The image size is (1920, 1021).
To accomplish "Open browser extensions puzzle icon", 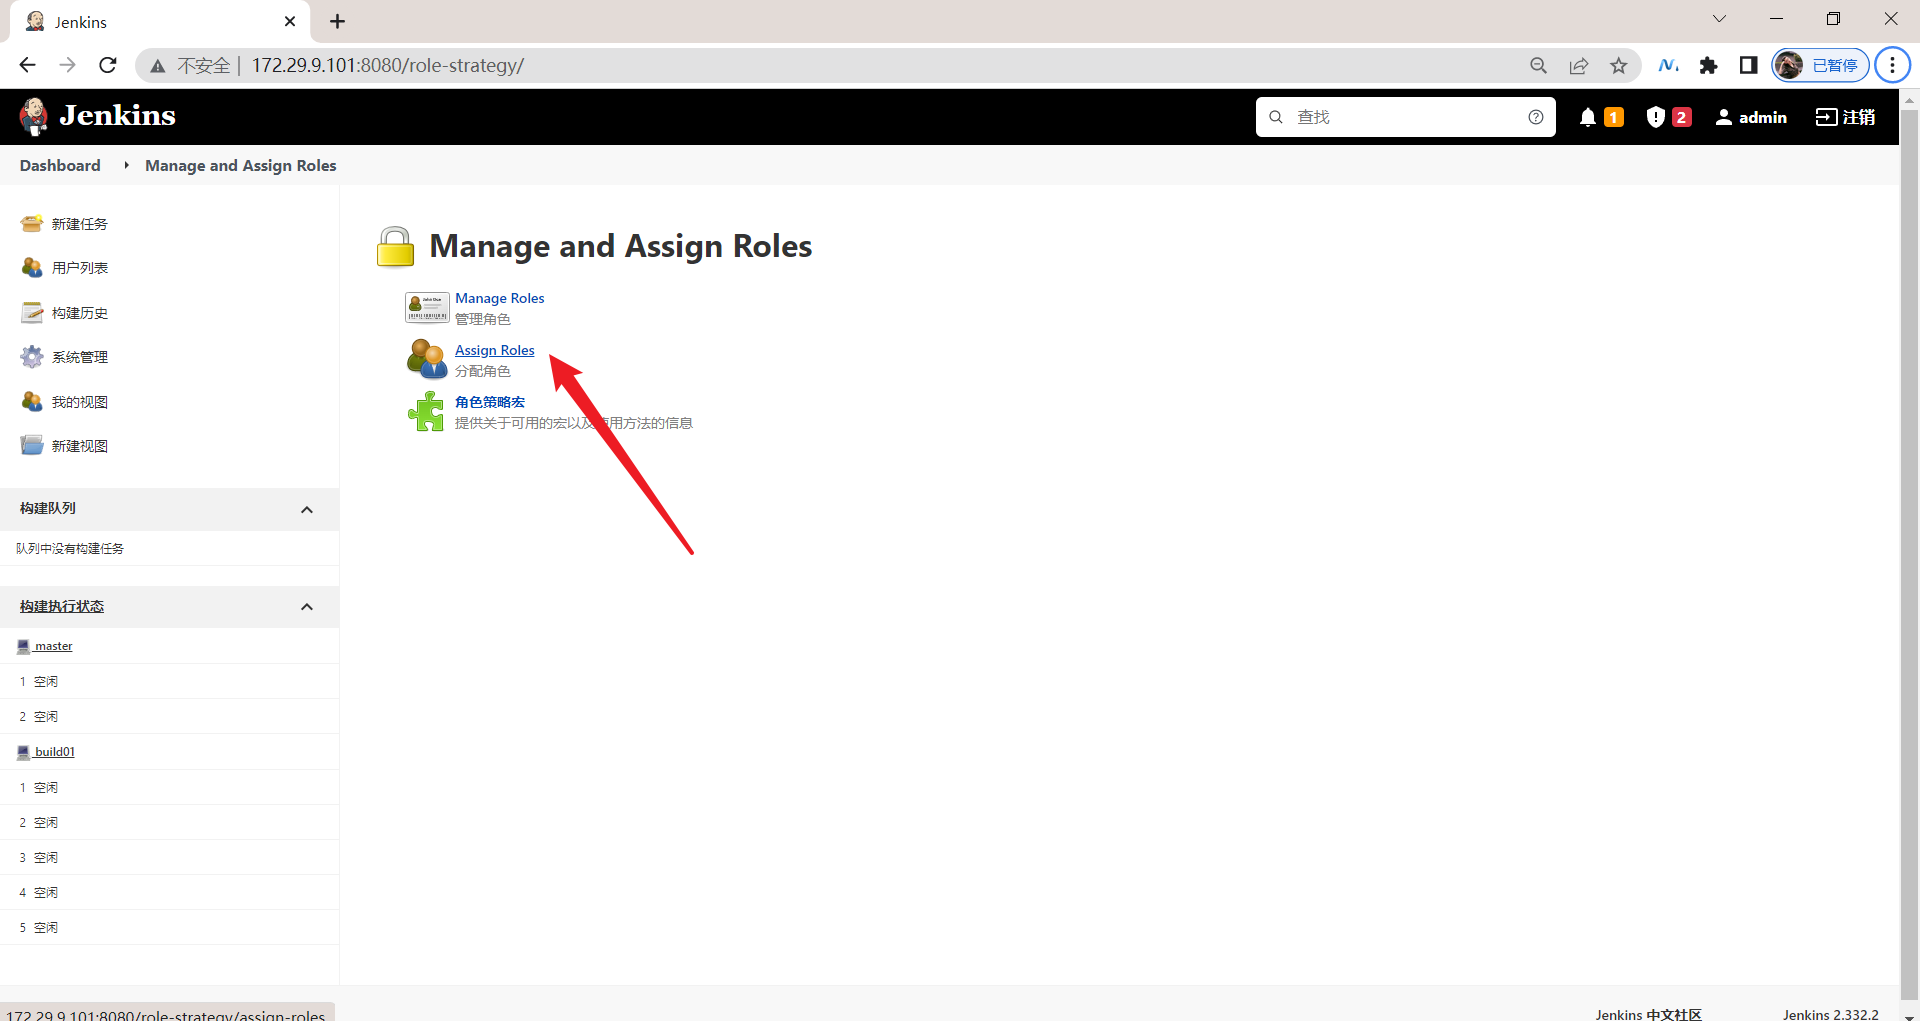I will [x=1708, y=66].
